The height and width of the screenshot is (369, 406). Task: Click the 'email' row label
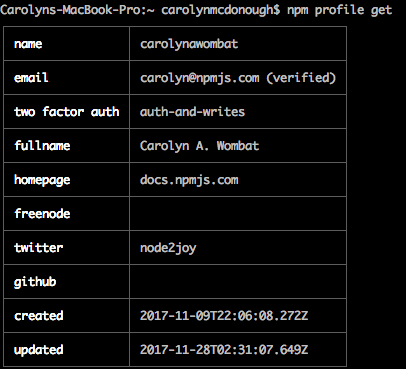coord(31,78)
